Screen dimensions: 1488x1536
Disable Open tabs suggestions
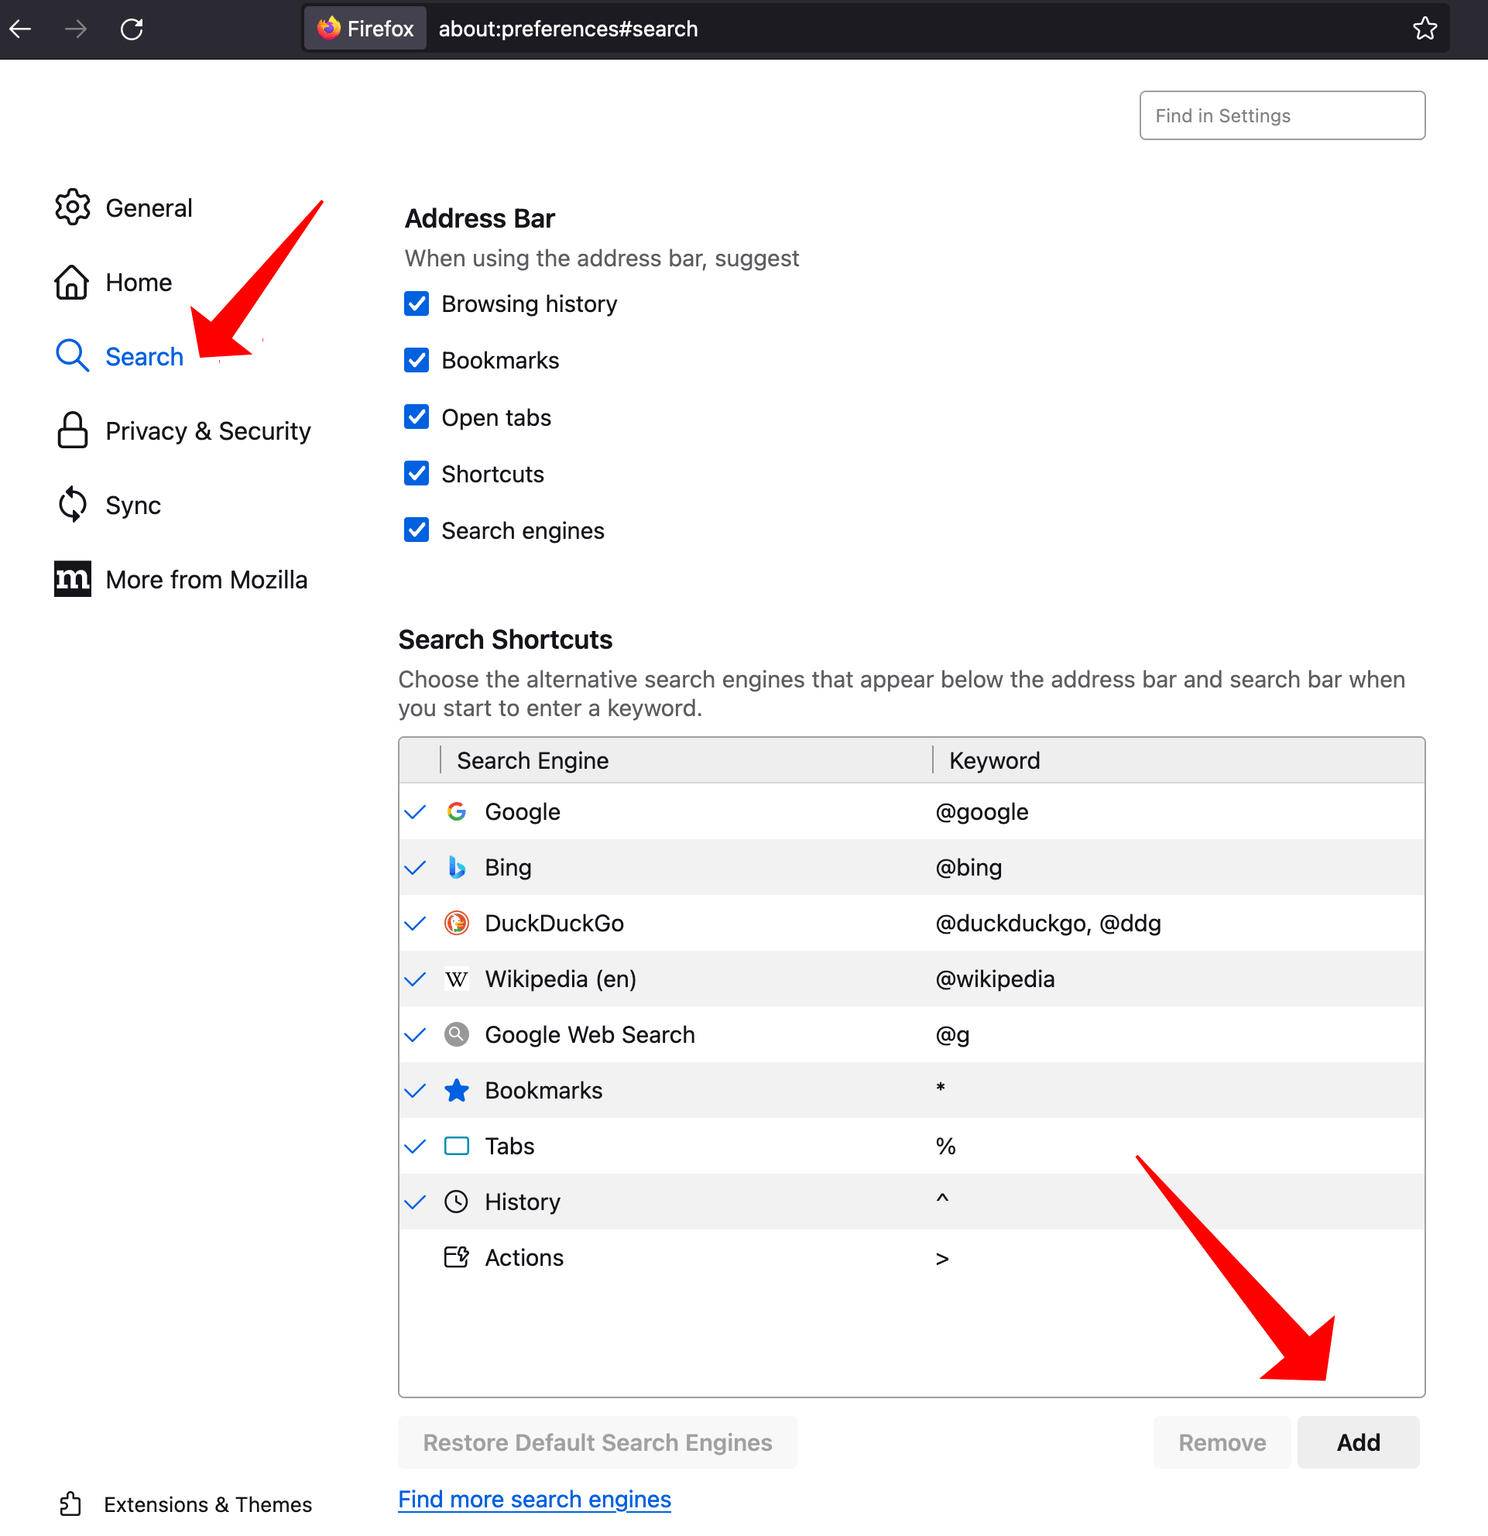tap(417, 416)
